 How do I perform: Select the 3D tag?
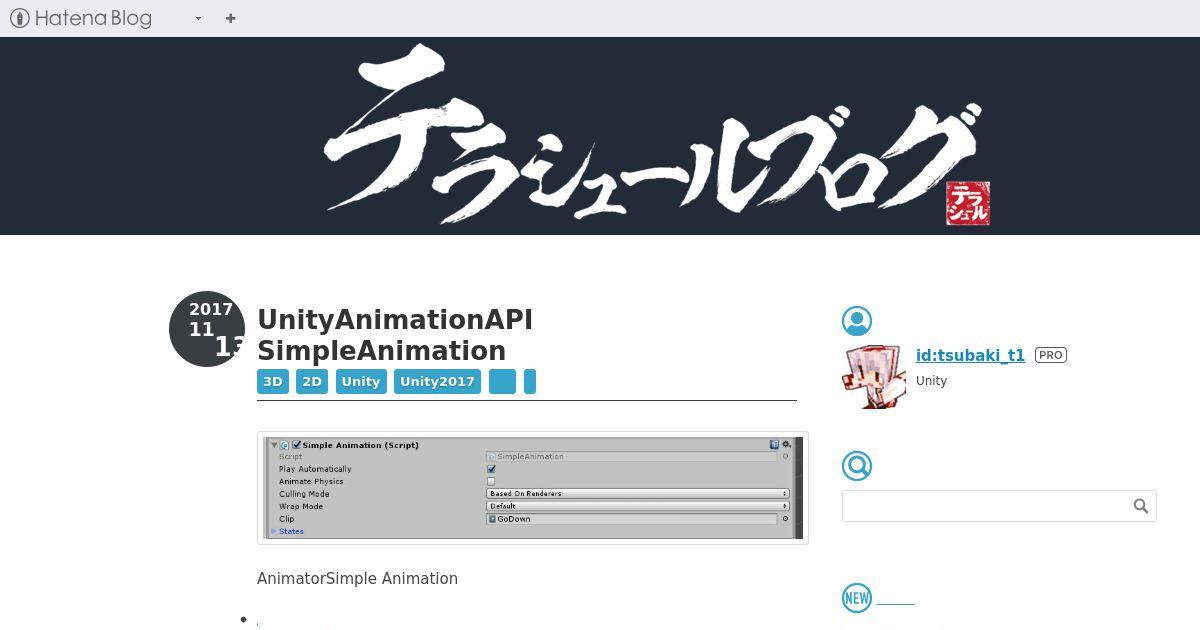click(x=273, y=381)
